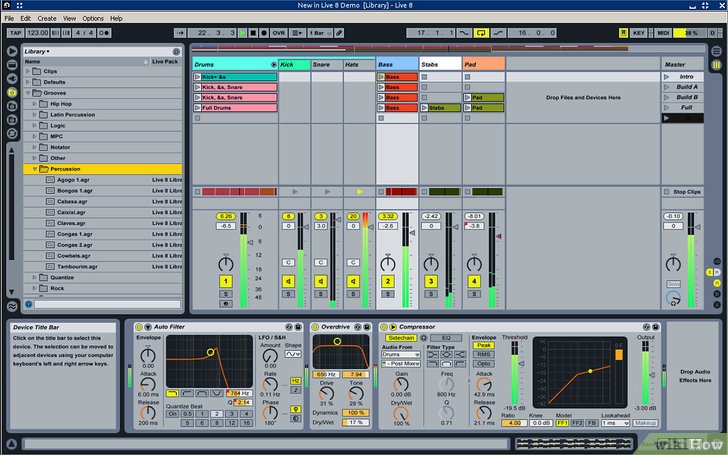Image resolution: width=728 pixels, height=455 pixels.
Task: Launch the Intro scene
Action: [667, 77]
